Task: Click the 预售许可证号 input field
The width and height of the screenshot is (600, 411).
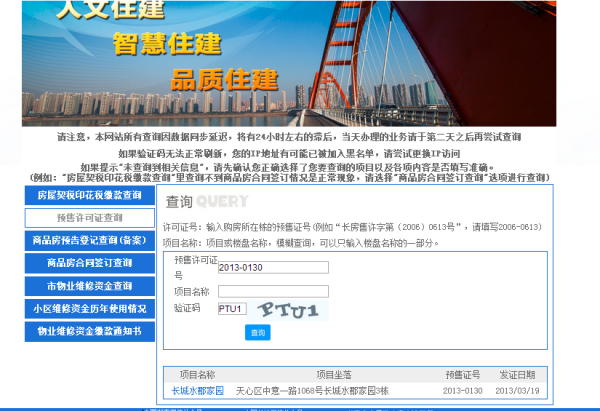Action: [273, 267]
